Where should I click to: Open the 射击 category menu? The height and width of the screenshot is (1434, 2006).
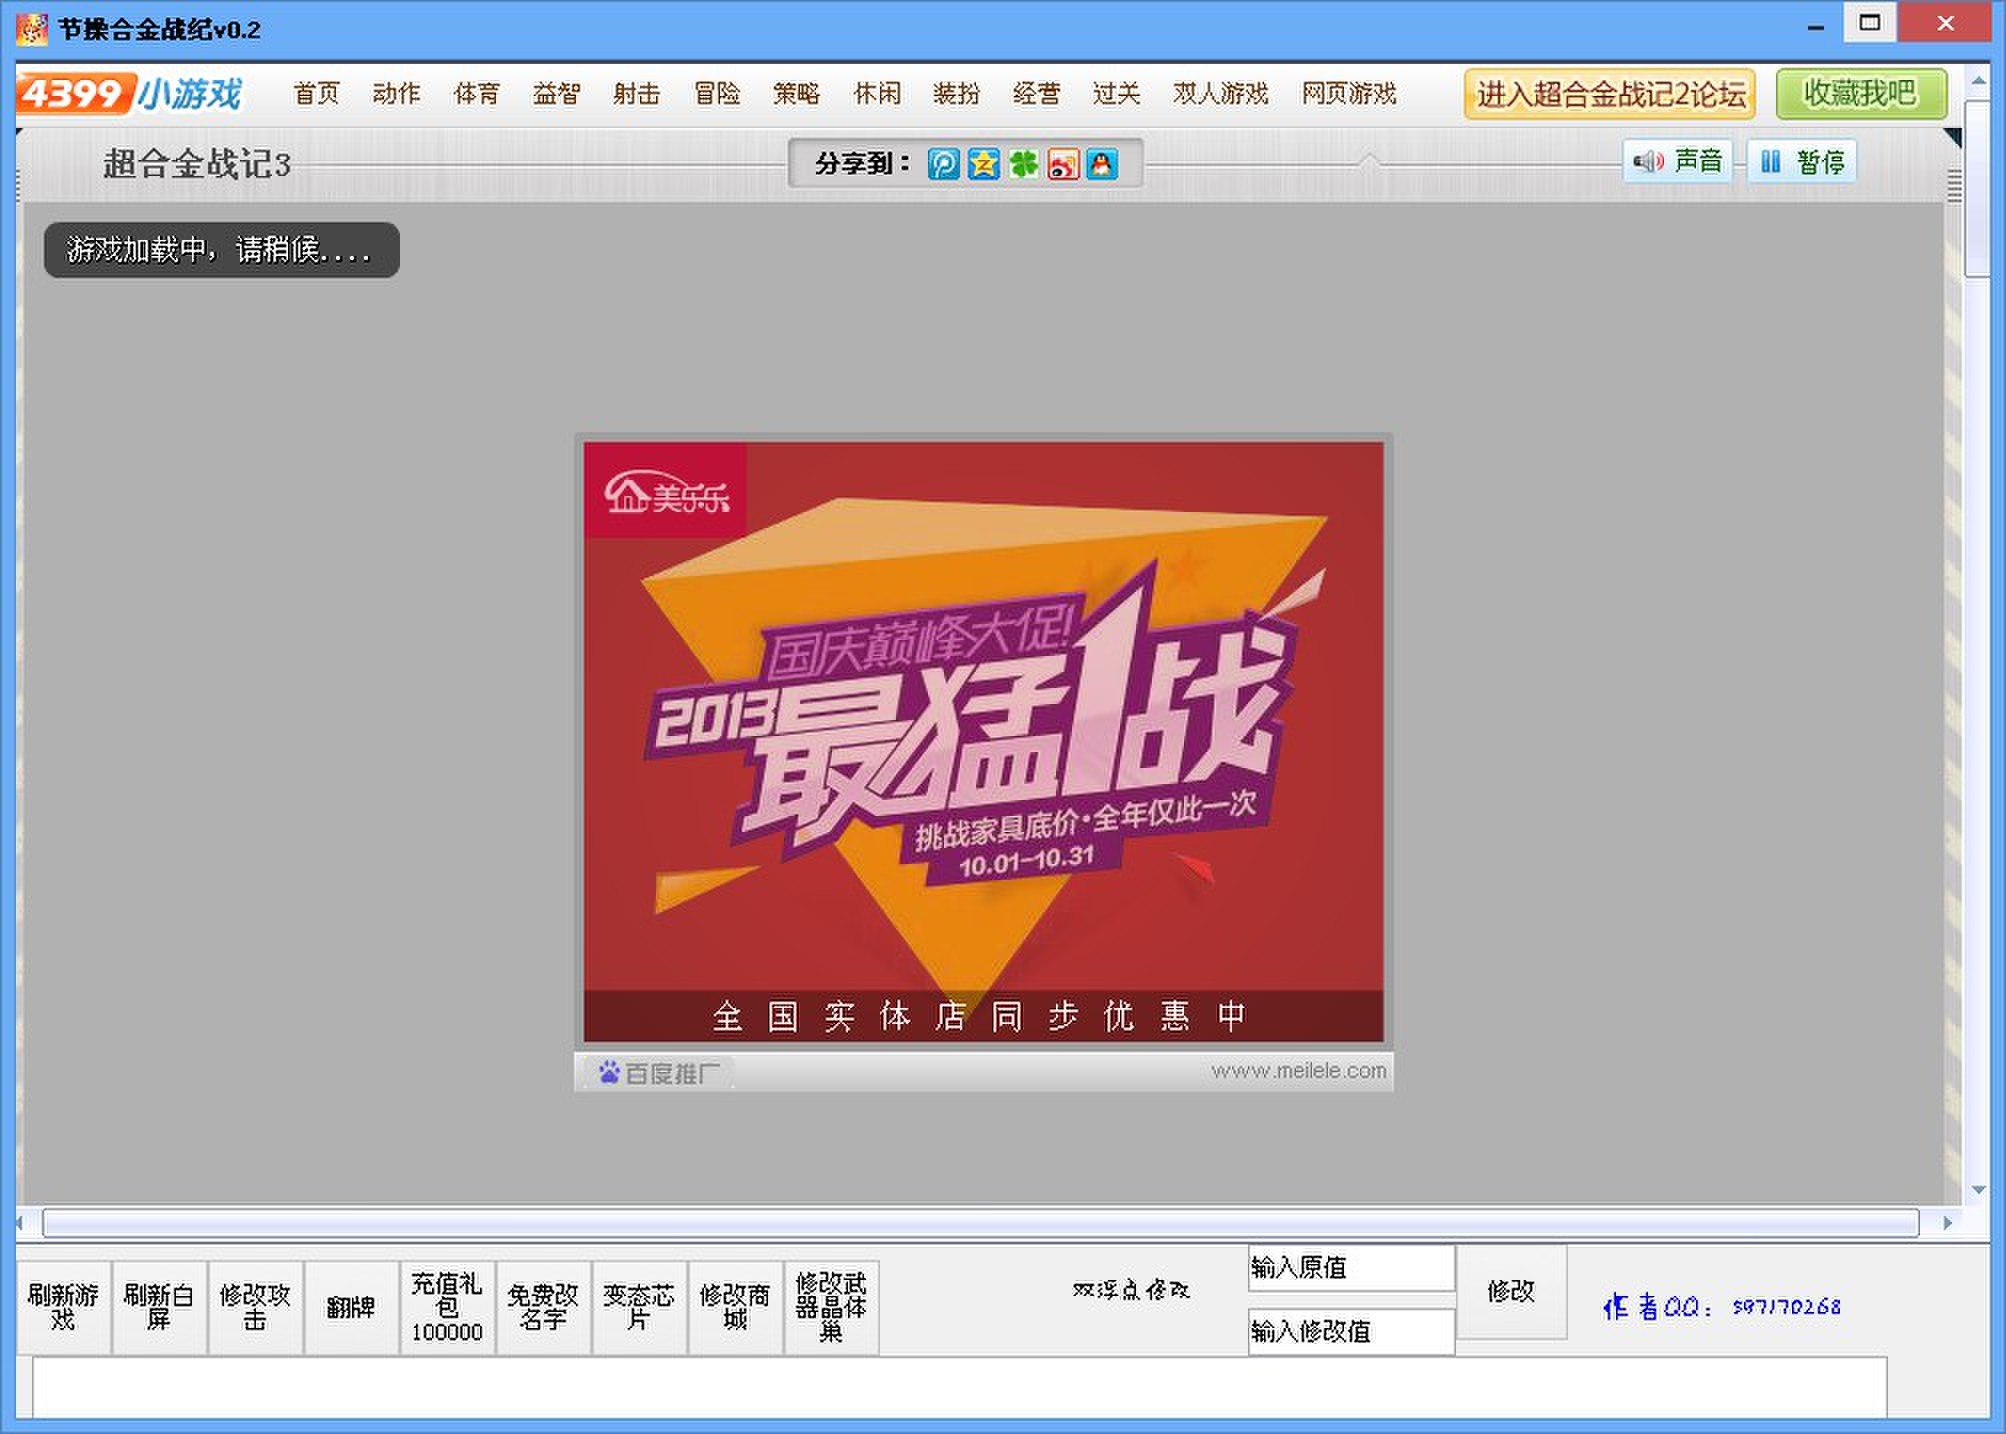637,94
